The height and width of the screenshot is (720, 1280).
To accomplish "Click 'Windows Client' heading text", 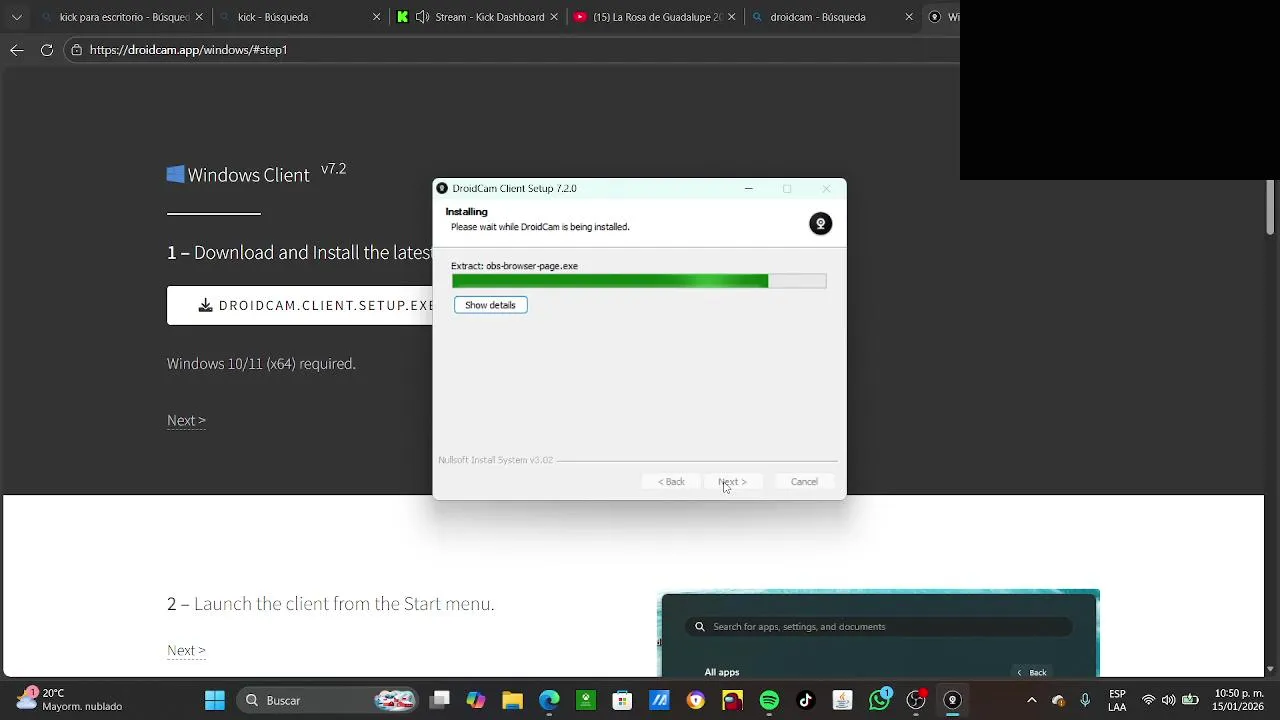I will [x=249, y=175].
